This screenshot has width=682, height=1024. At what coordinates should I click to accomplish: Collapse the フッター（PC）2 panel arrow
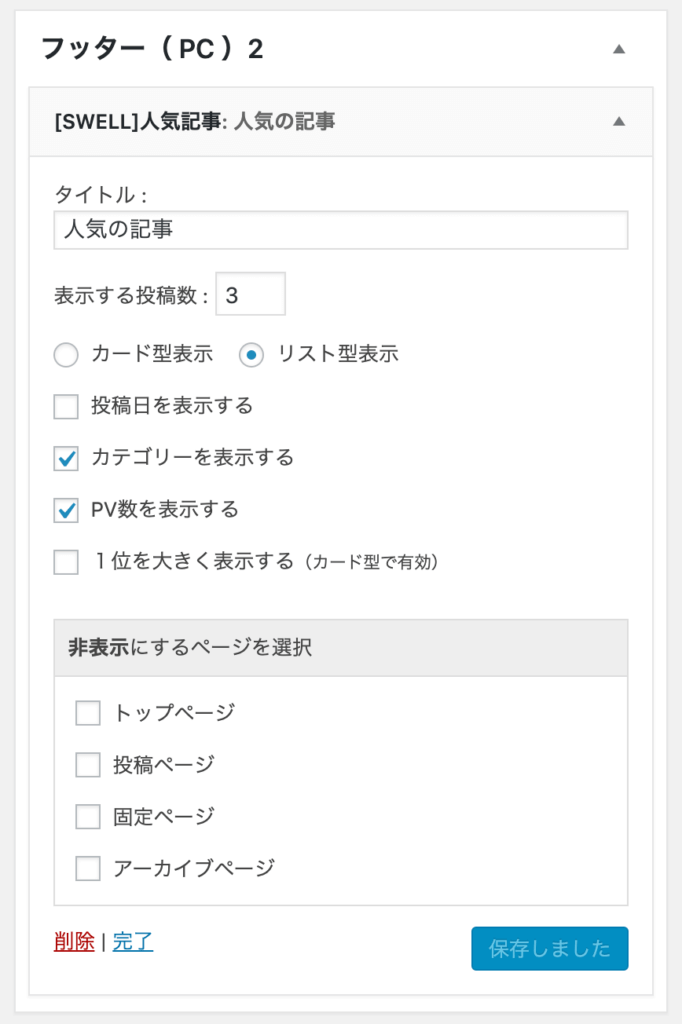tap(619, 47)
